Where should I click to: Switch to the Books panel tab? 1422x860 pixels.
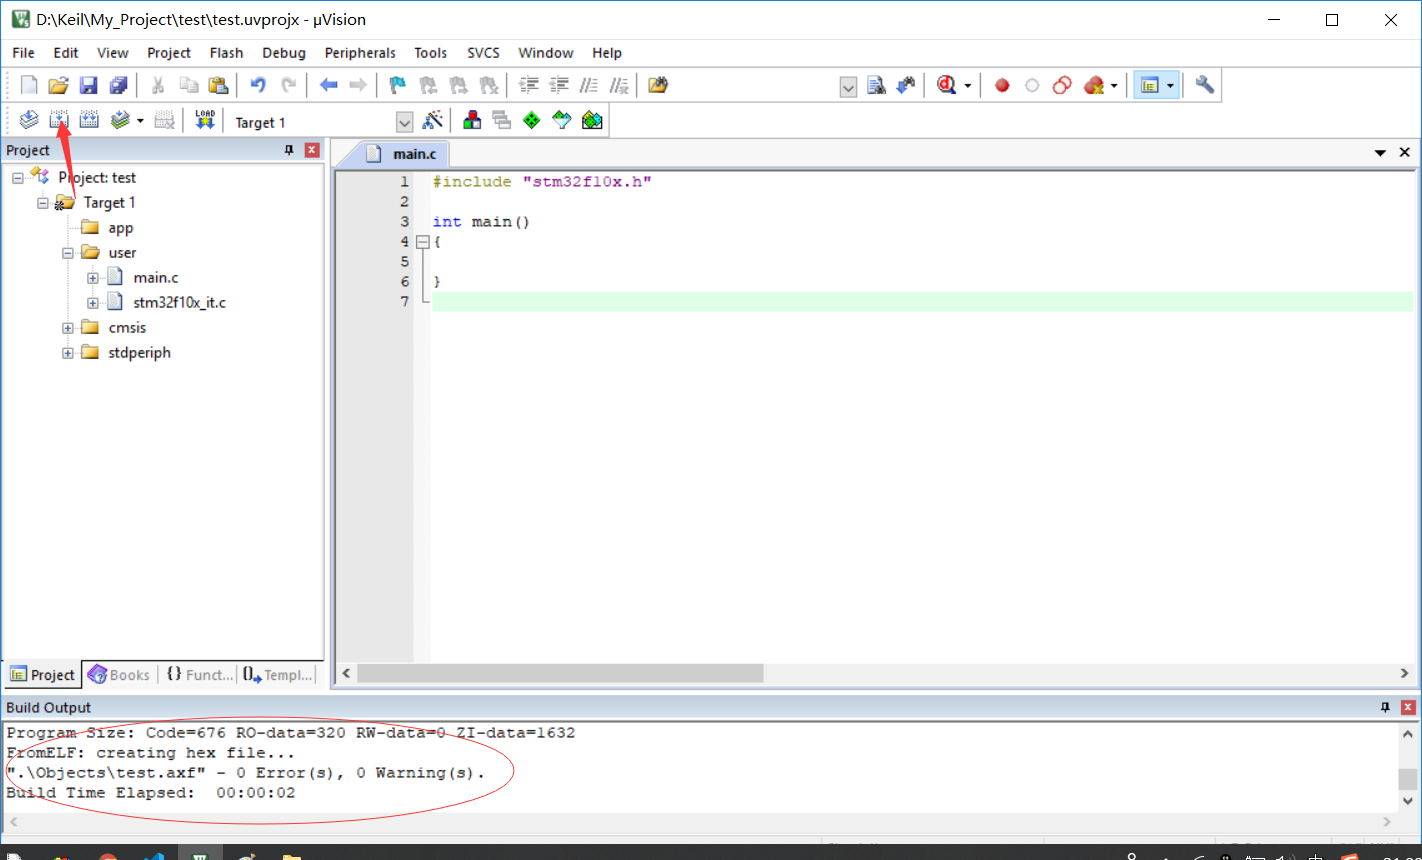click(x=119, y=675)
